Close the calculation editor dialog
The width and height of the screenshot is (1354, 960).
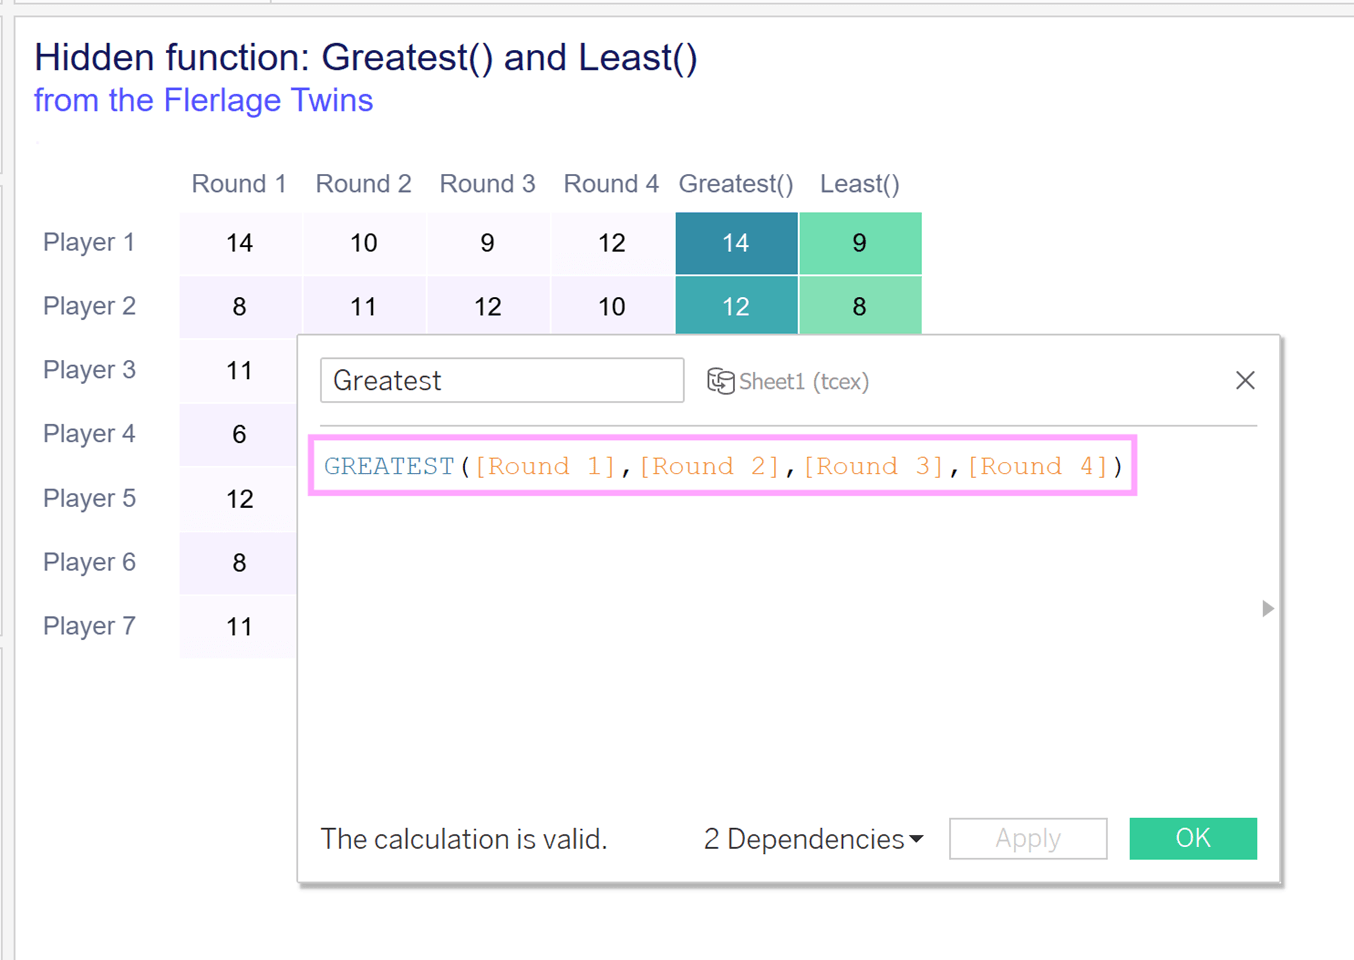[x=1245, y=380]
